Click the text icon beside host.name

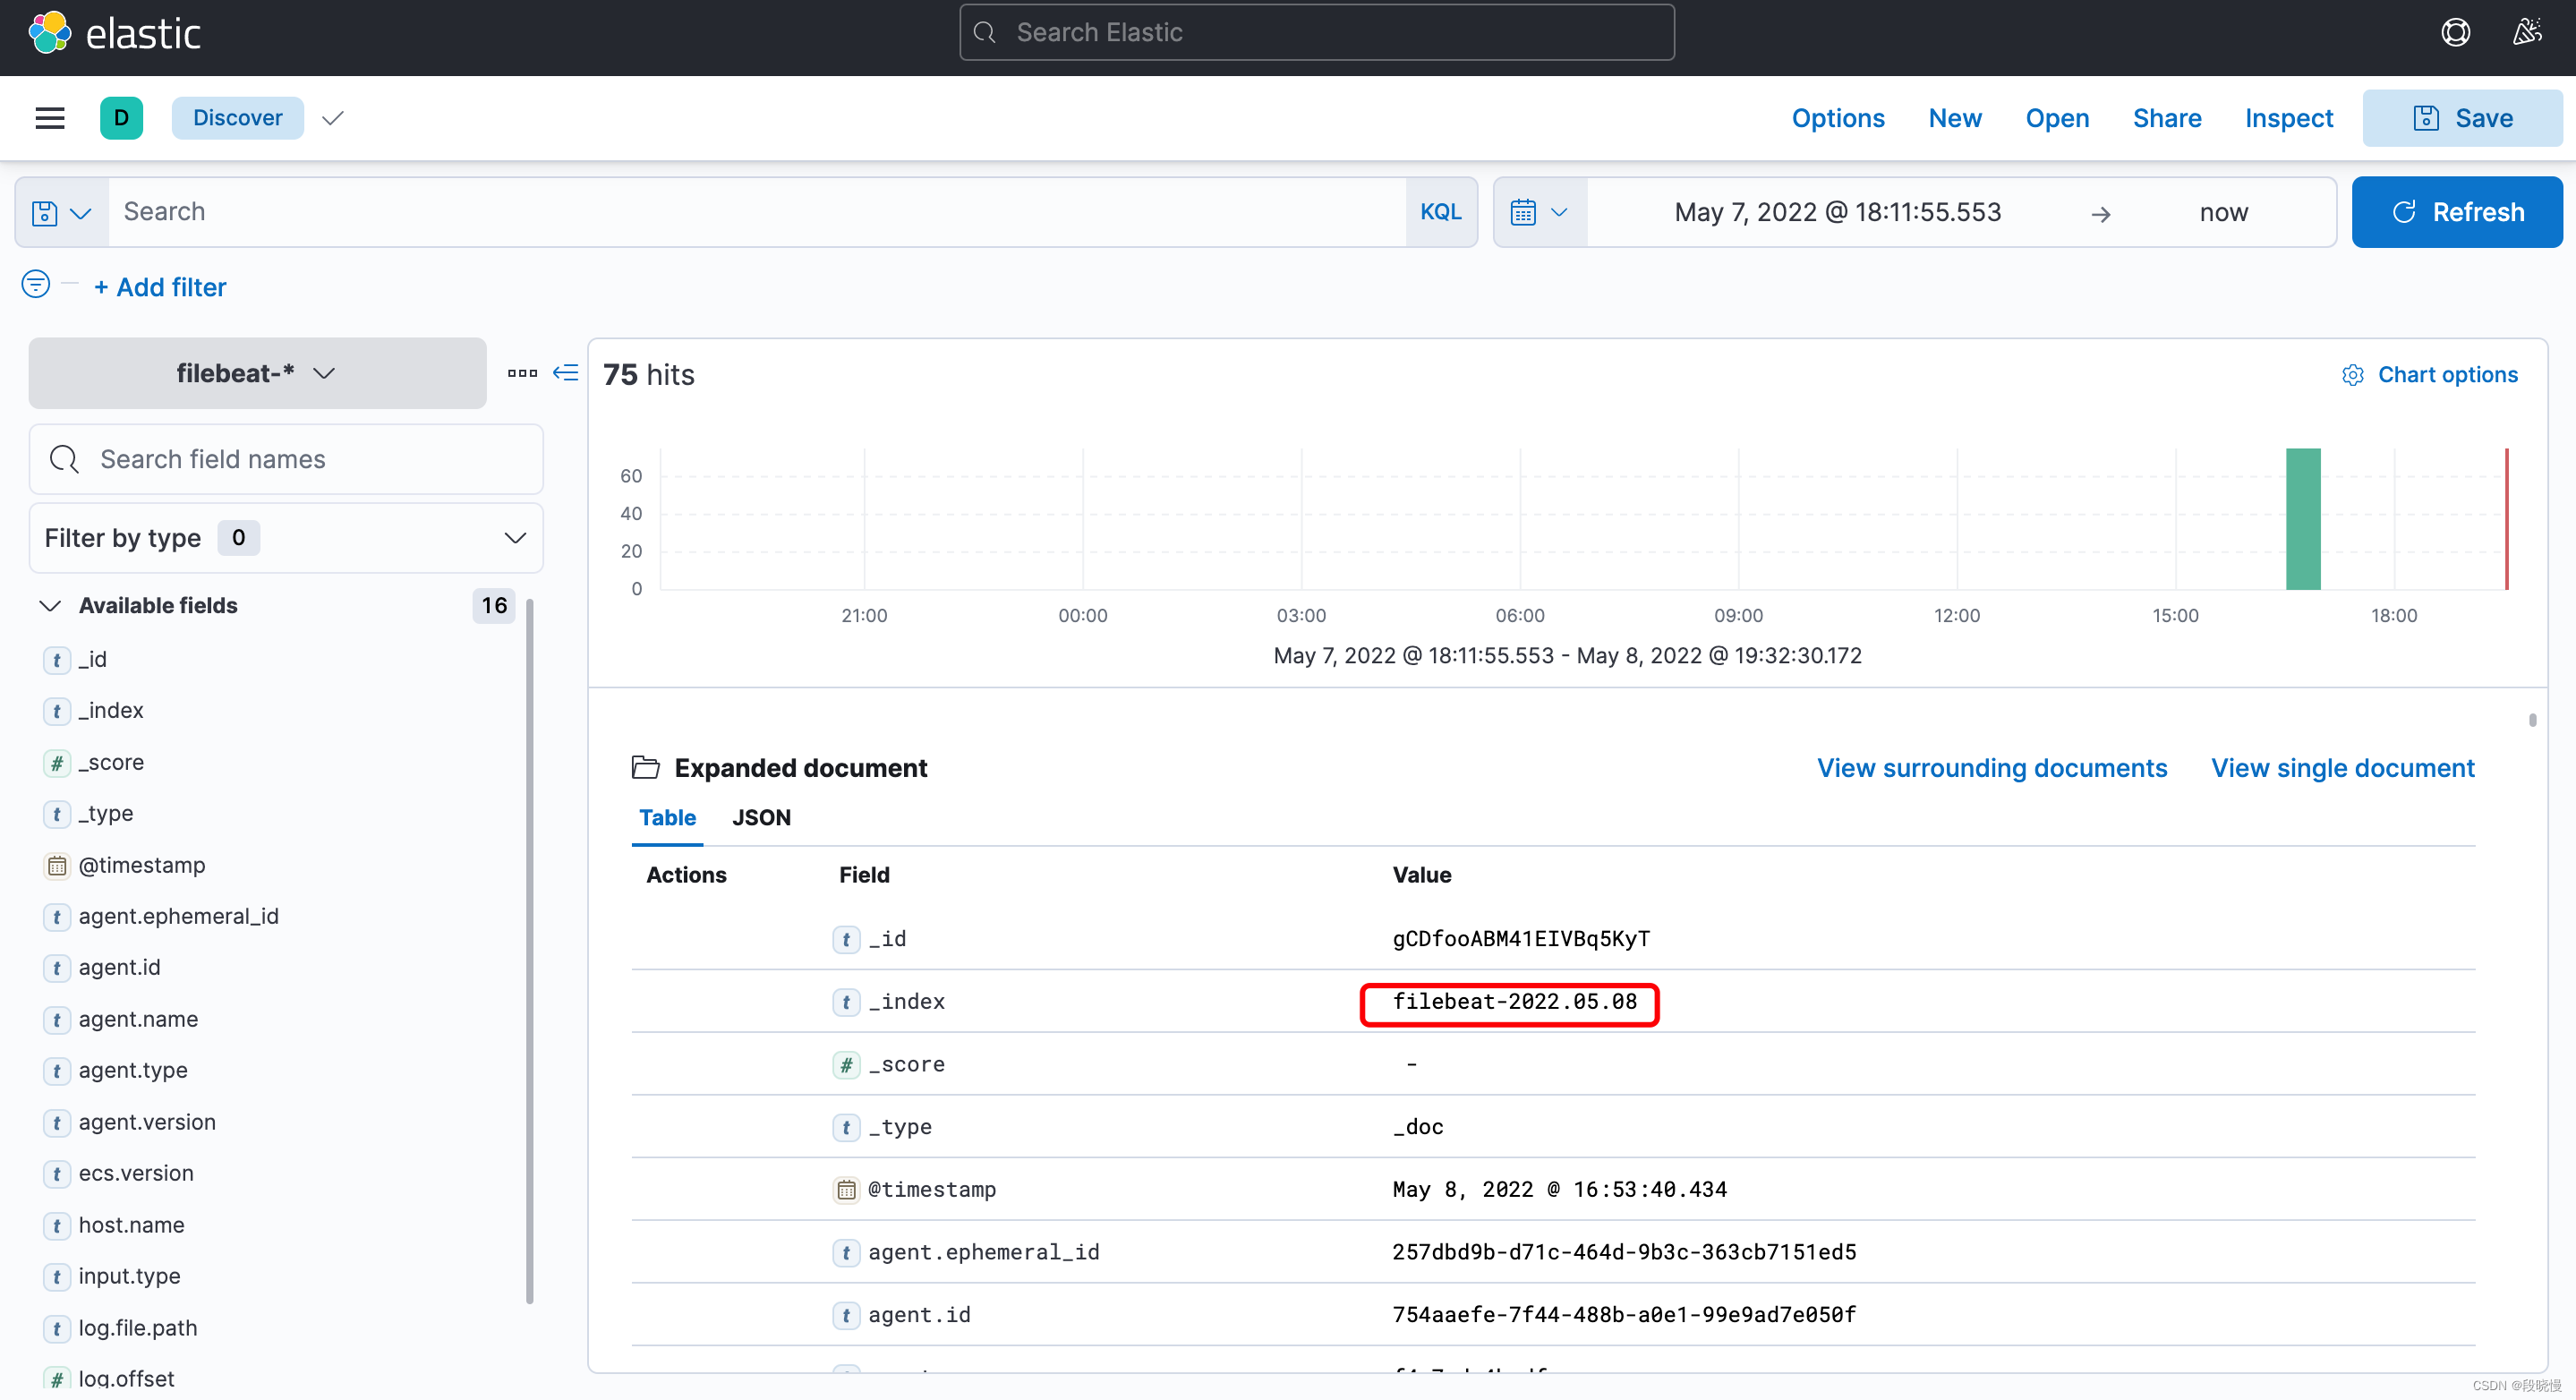coord(57,1226)
